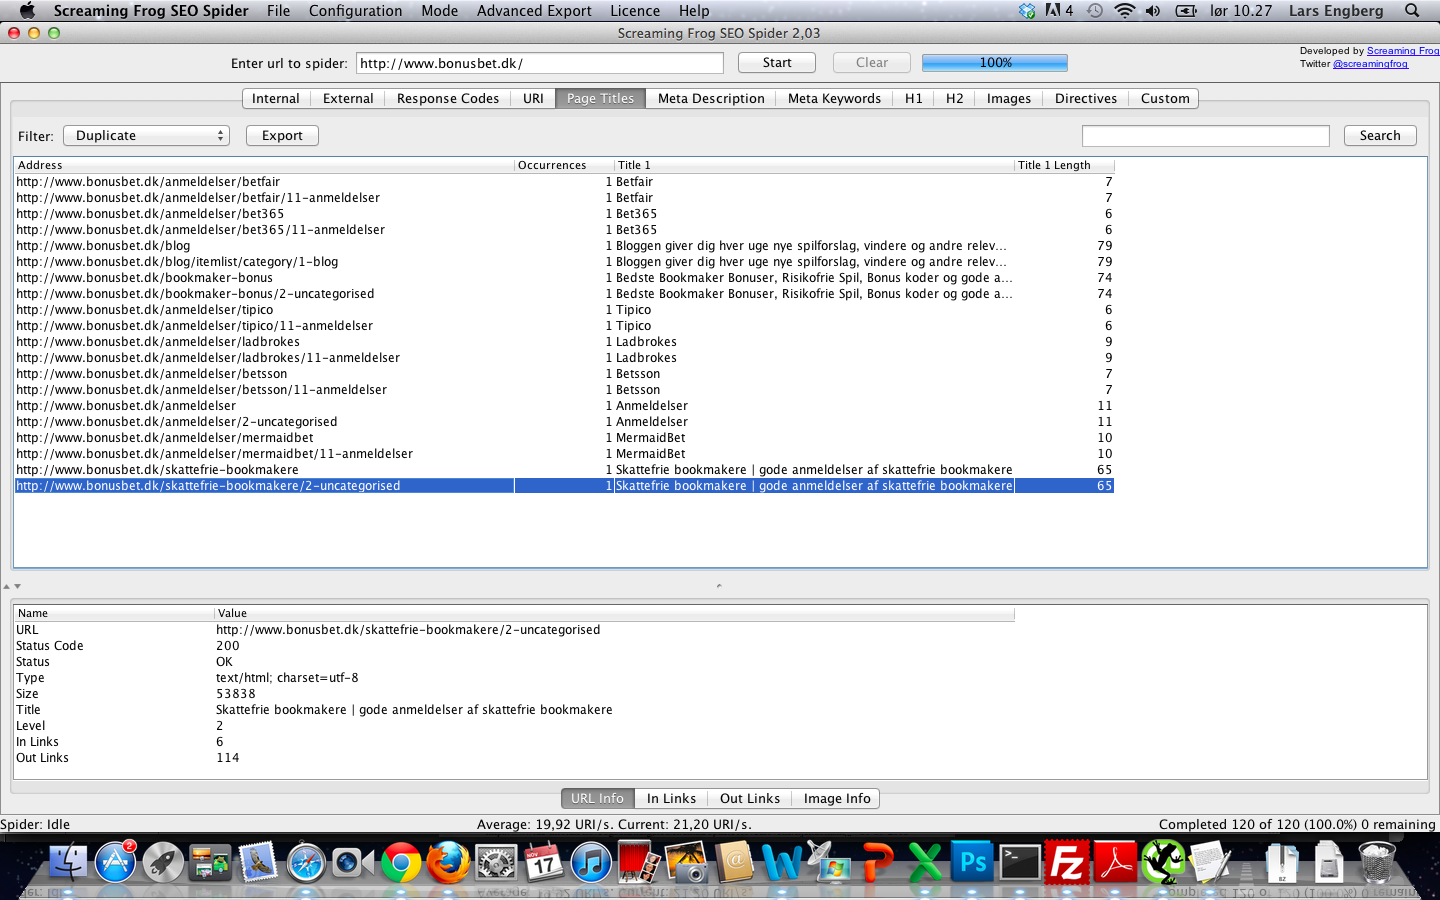Screen dimensions: 1440x900
Task: Switch to the Images tab
Action: point(1008,98)
